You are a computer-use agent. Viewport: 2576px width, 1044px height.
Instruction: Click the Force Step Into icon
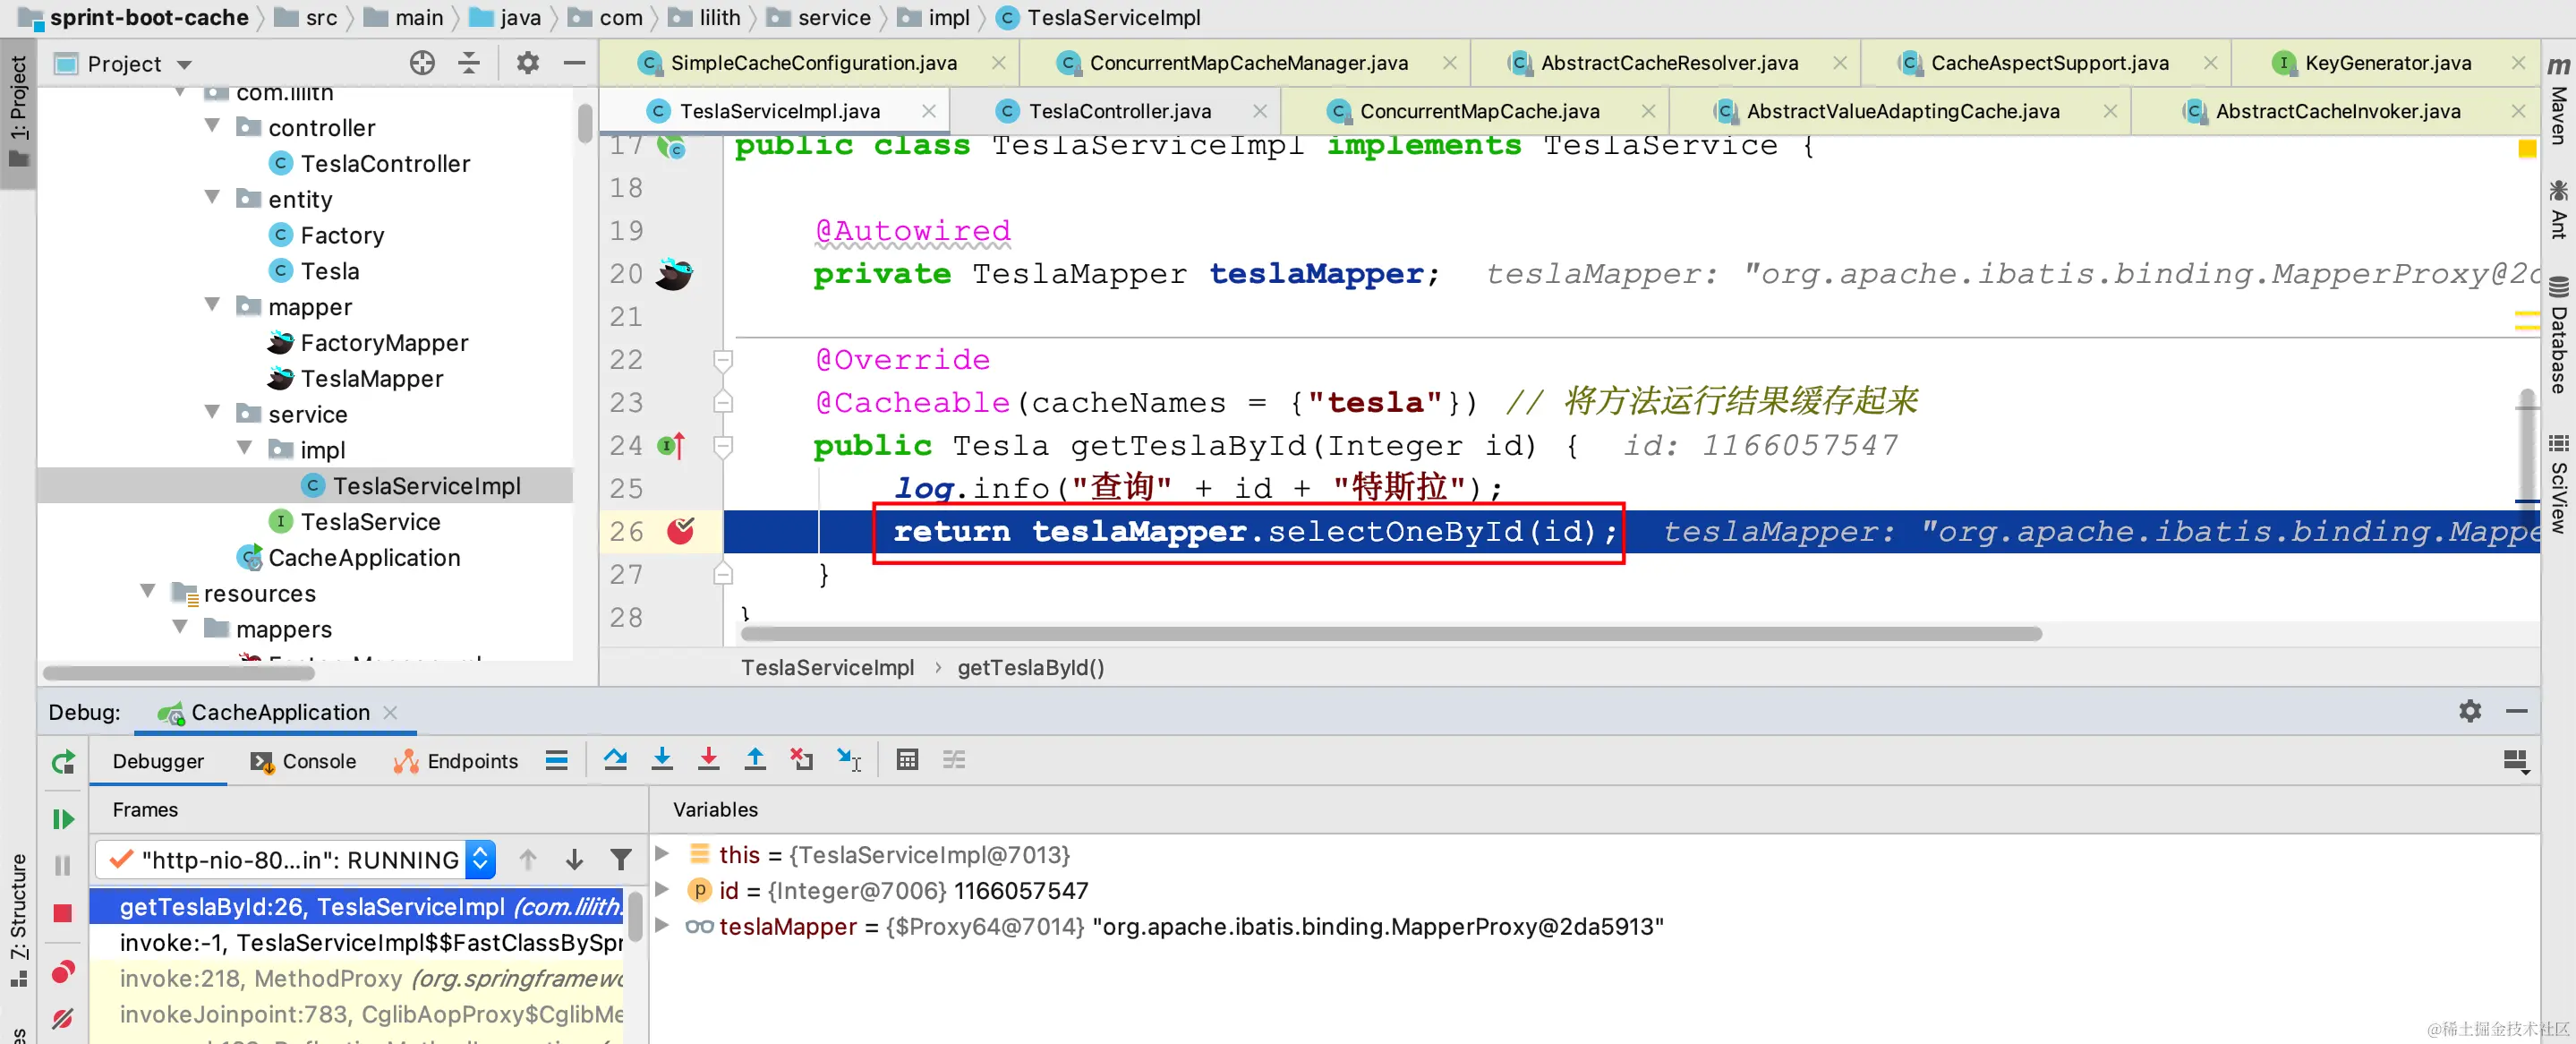tap(708, 760)
